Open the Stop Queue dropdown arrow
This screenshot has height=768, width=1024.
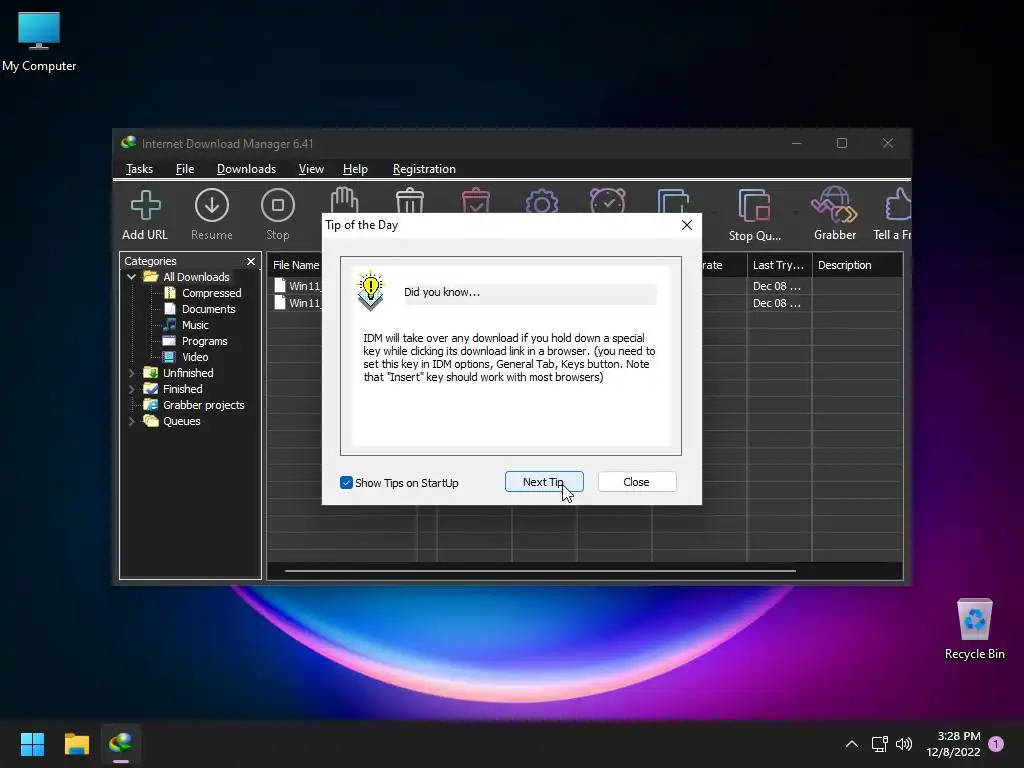pyautogui.click(x=795, y=212)
